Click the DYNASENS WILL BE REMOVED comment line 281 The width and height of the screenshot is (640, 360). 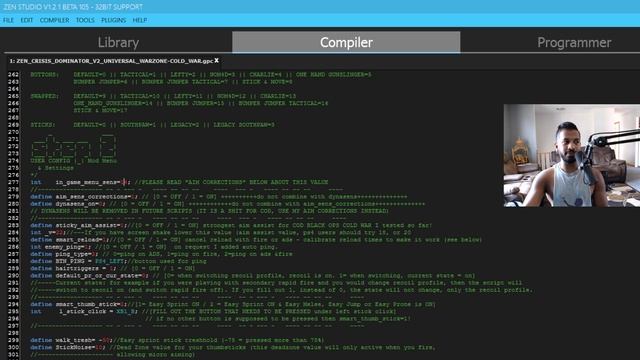click(x=209, y=211)
